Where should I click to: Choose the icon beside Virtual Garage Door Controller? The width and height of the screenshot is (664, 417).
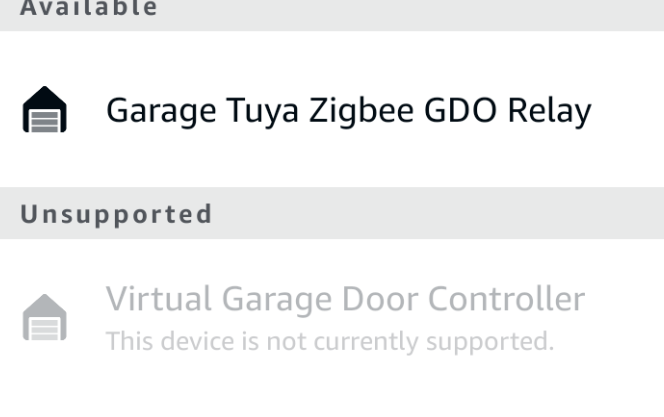44,317
